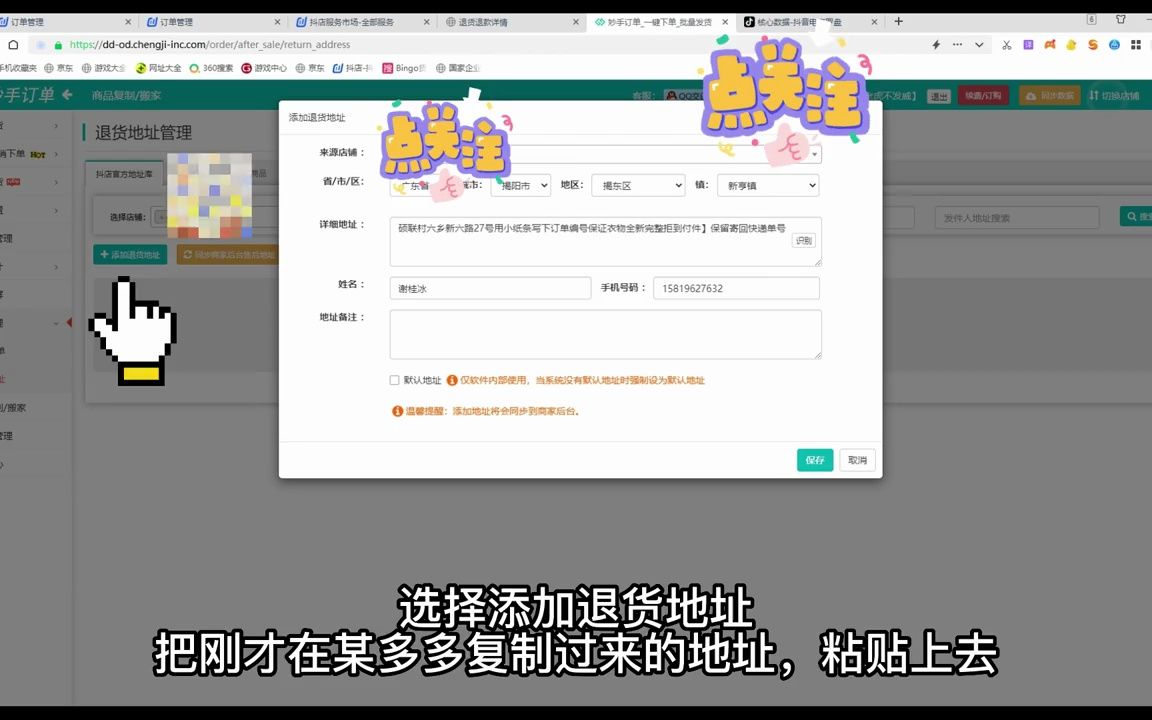
Task: Click the 同步商家后台售后地址 refresh icon
Action: 188,254
